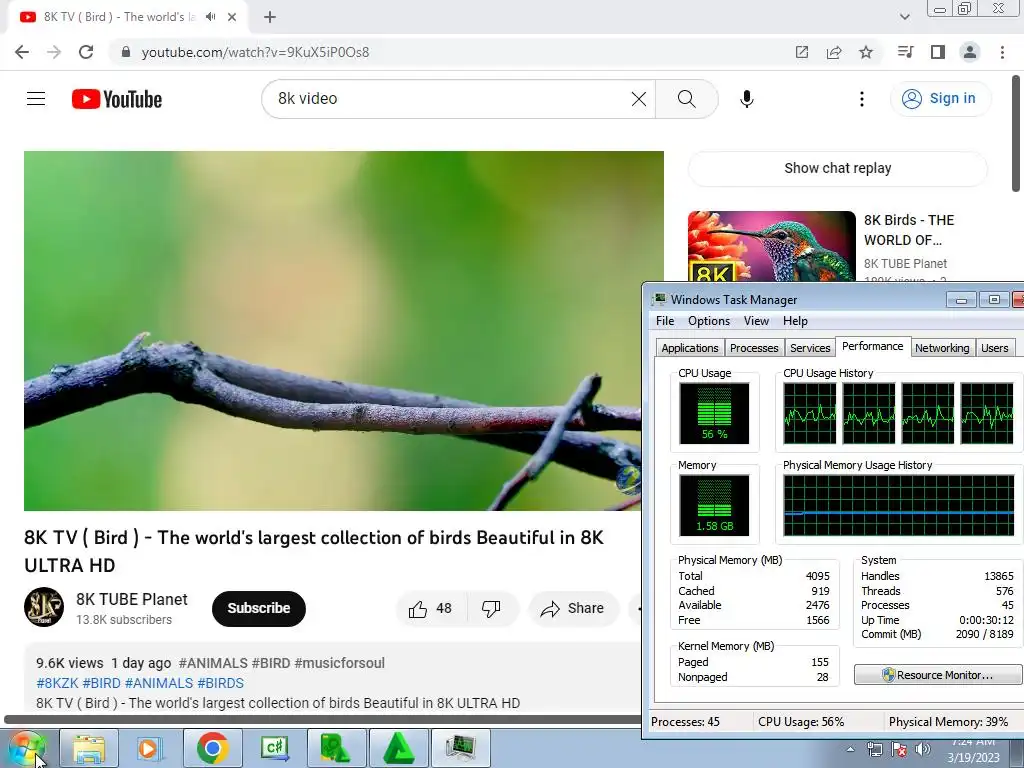Open the 8K Birds recommended video thumbnail

(771, 247)
